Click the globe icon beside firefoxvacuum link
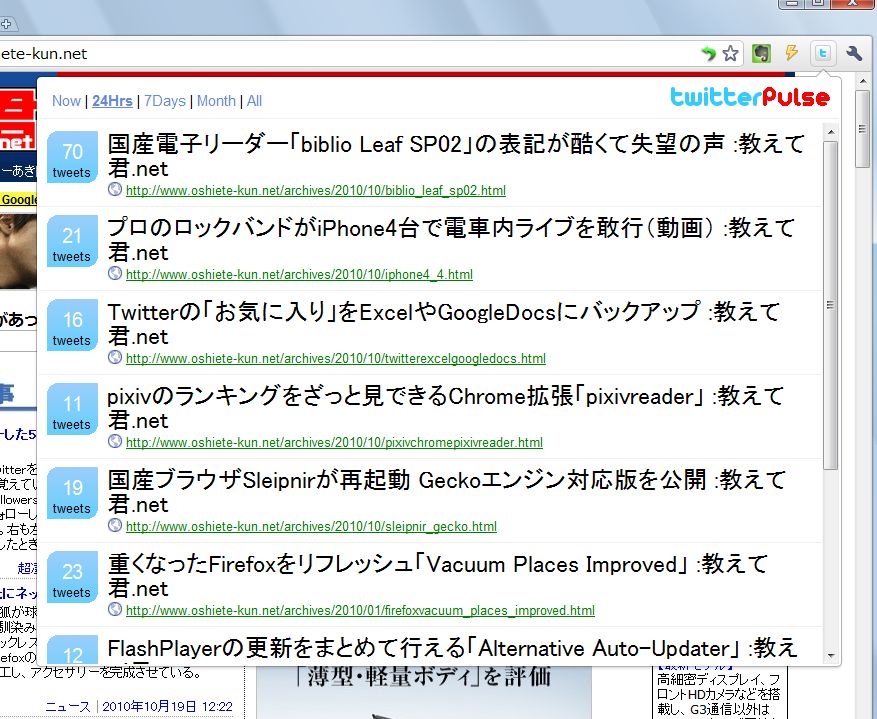Screen dimensions: 877x719 pyautogui.click(x=115, y=609)
